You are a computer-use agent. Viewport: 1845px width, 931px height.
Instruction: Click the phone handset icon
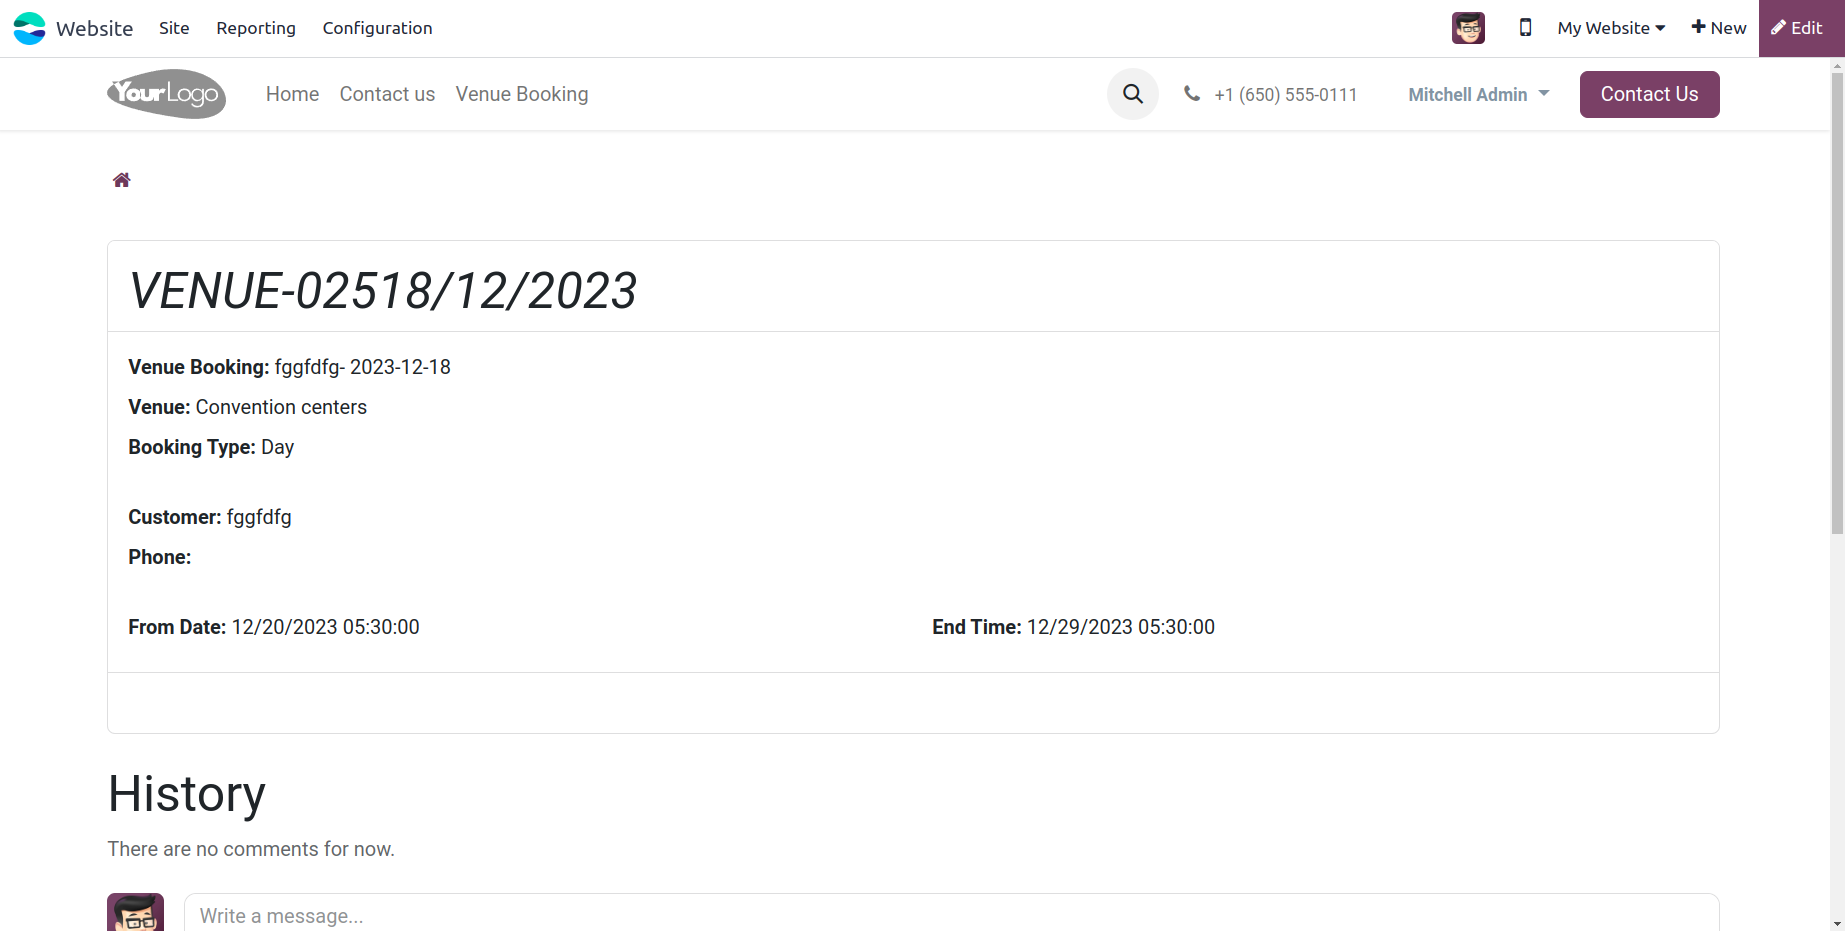[x=1192, y=94]
